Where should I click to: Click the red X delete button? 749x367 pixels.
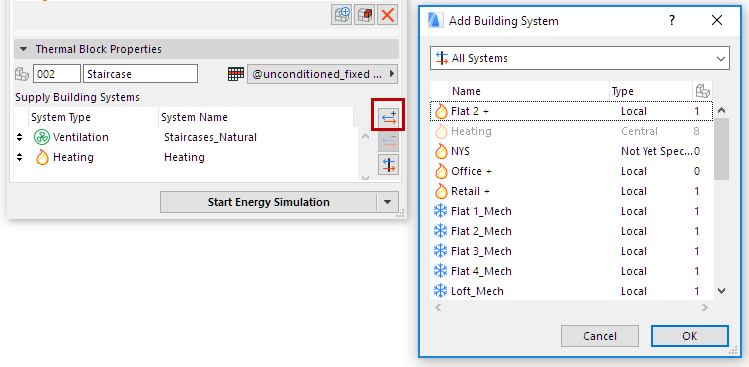click(388, 14)
